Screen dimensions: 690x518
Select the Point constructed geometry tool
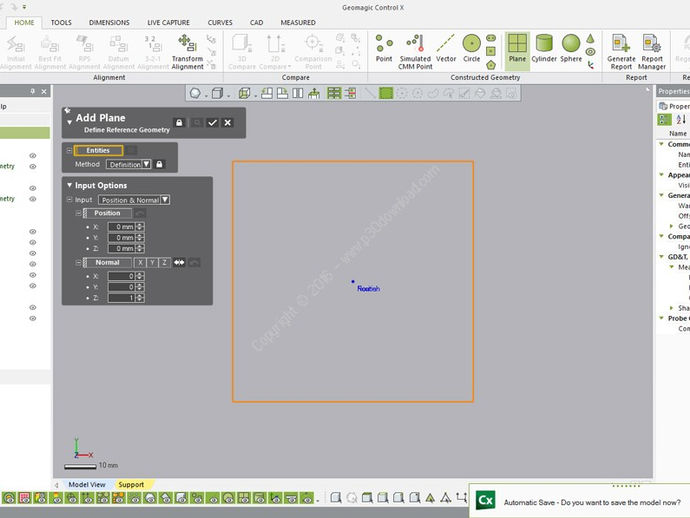coord(384,49)
